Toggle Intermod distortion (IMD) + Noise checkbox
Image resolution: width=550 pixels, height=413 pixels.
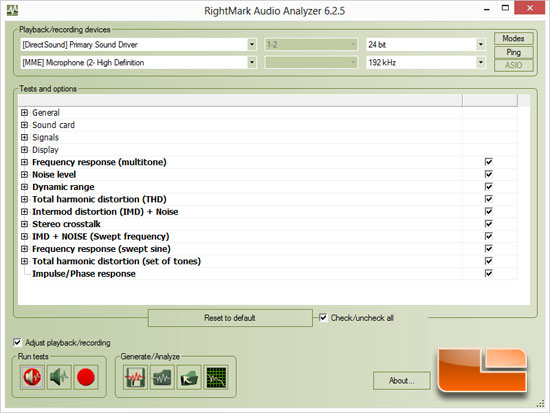(489, 211)
